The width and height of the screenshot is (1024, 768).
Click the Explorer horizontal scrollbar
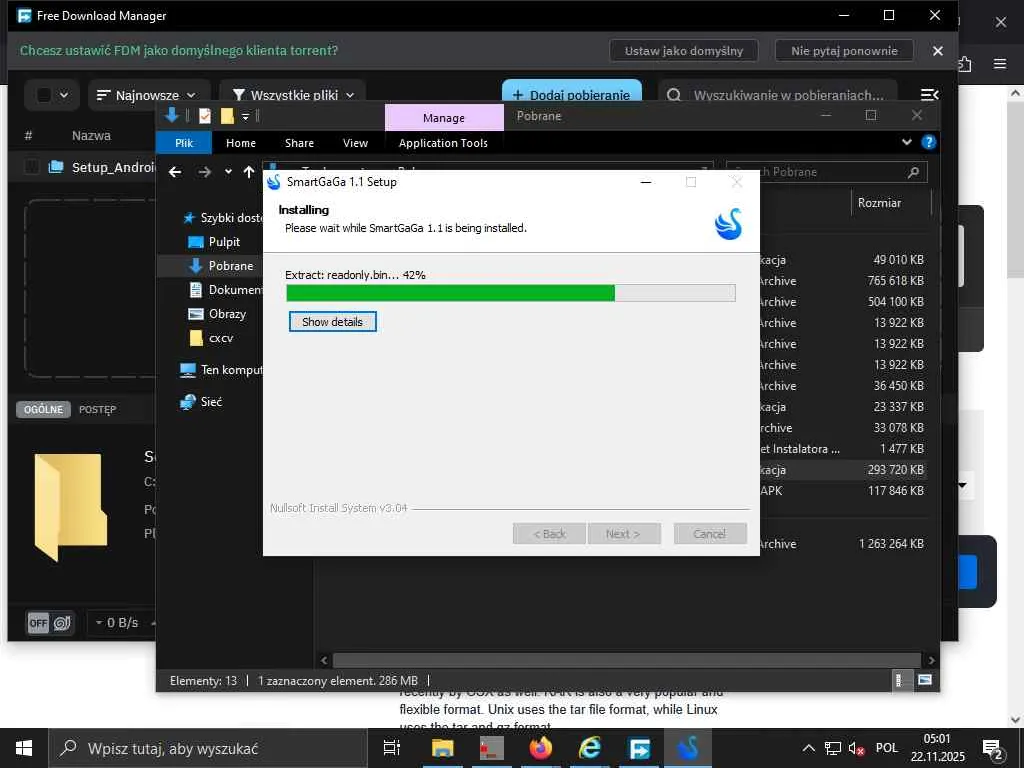pos(626,660)
